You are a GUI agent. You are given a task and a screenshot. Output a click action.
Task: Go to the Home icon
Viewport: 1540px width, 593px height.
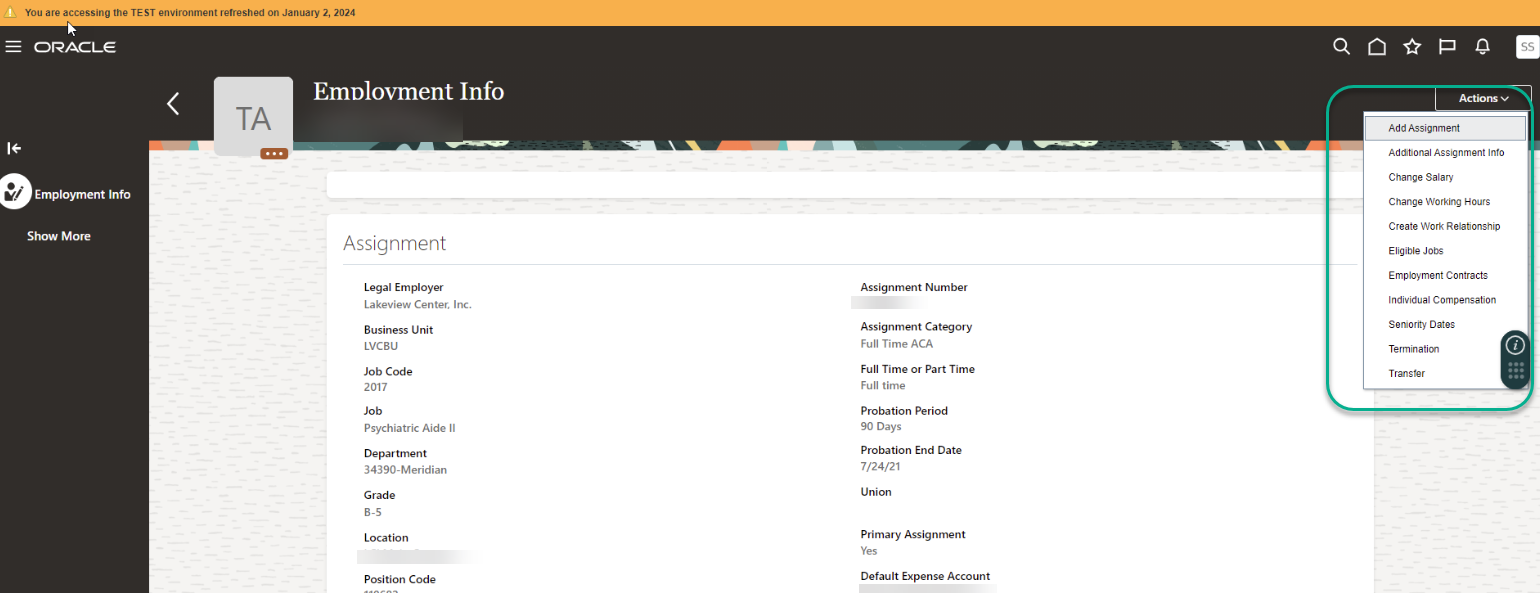pos(1377,46)
